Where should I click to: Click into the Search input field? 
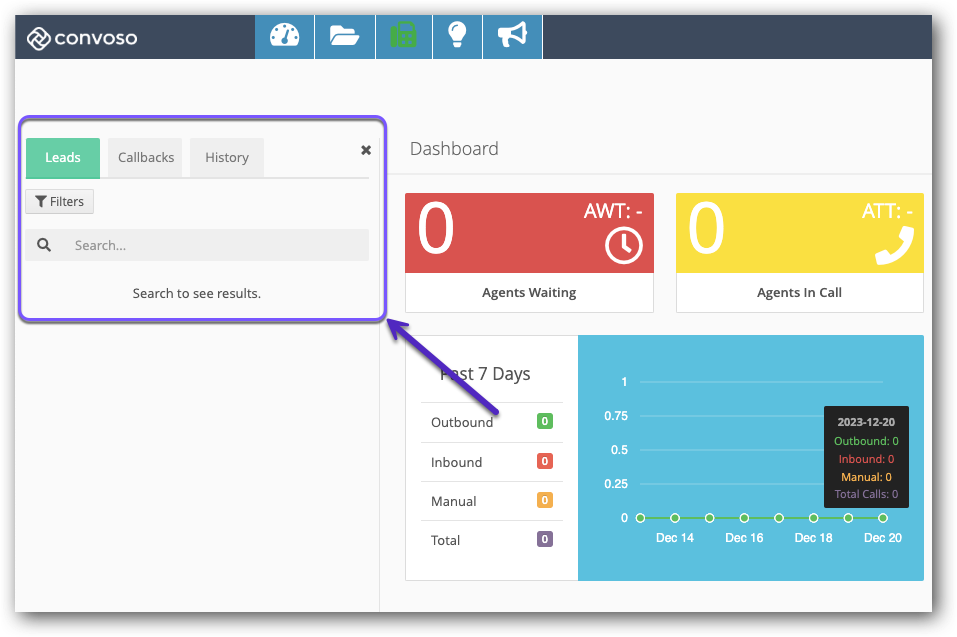215,245
